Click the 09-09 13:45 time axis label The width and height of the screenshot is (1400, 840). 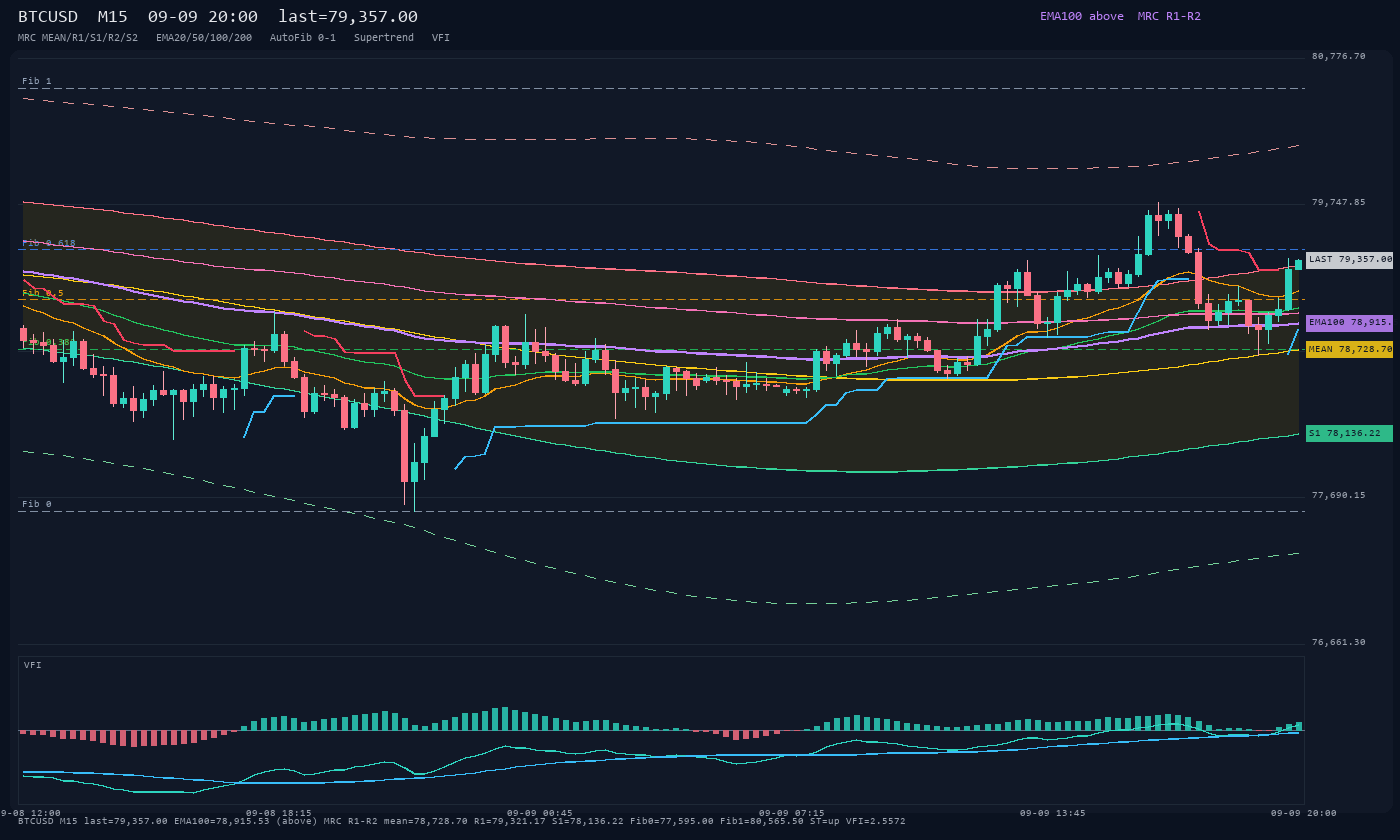(1052, 813)
